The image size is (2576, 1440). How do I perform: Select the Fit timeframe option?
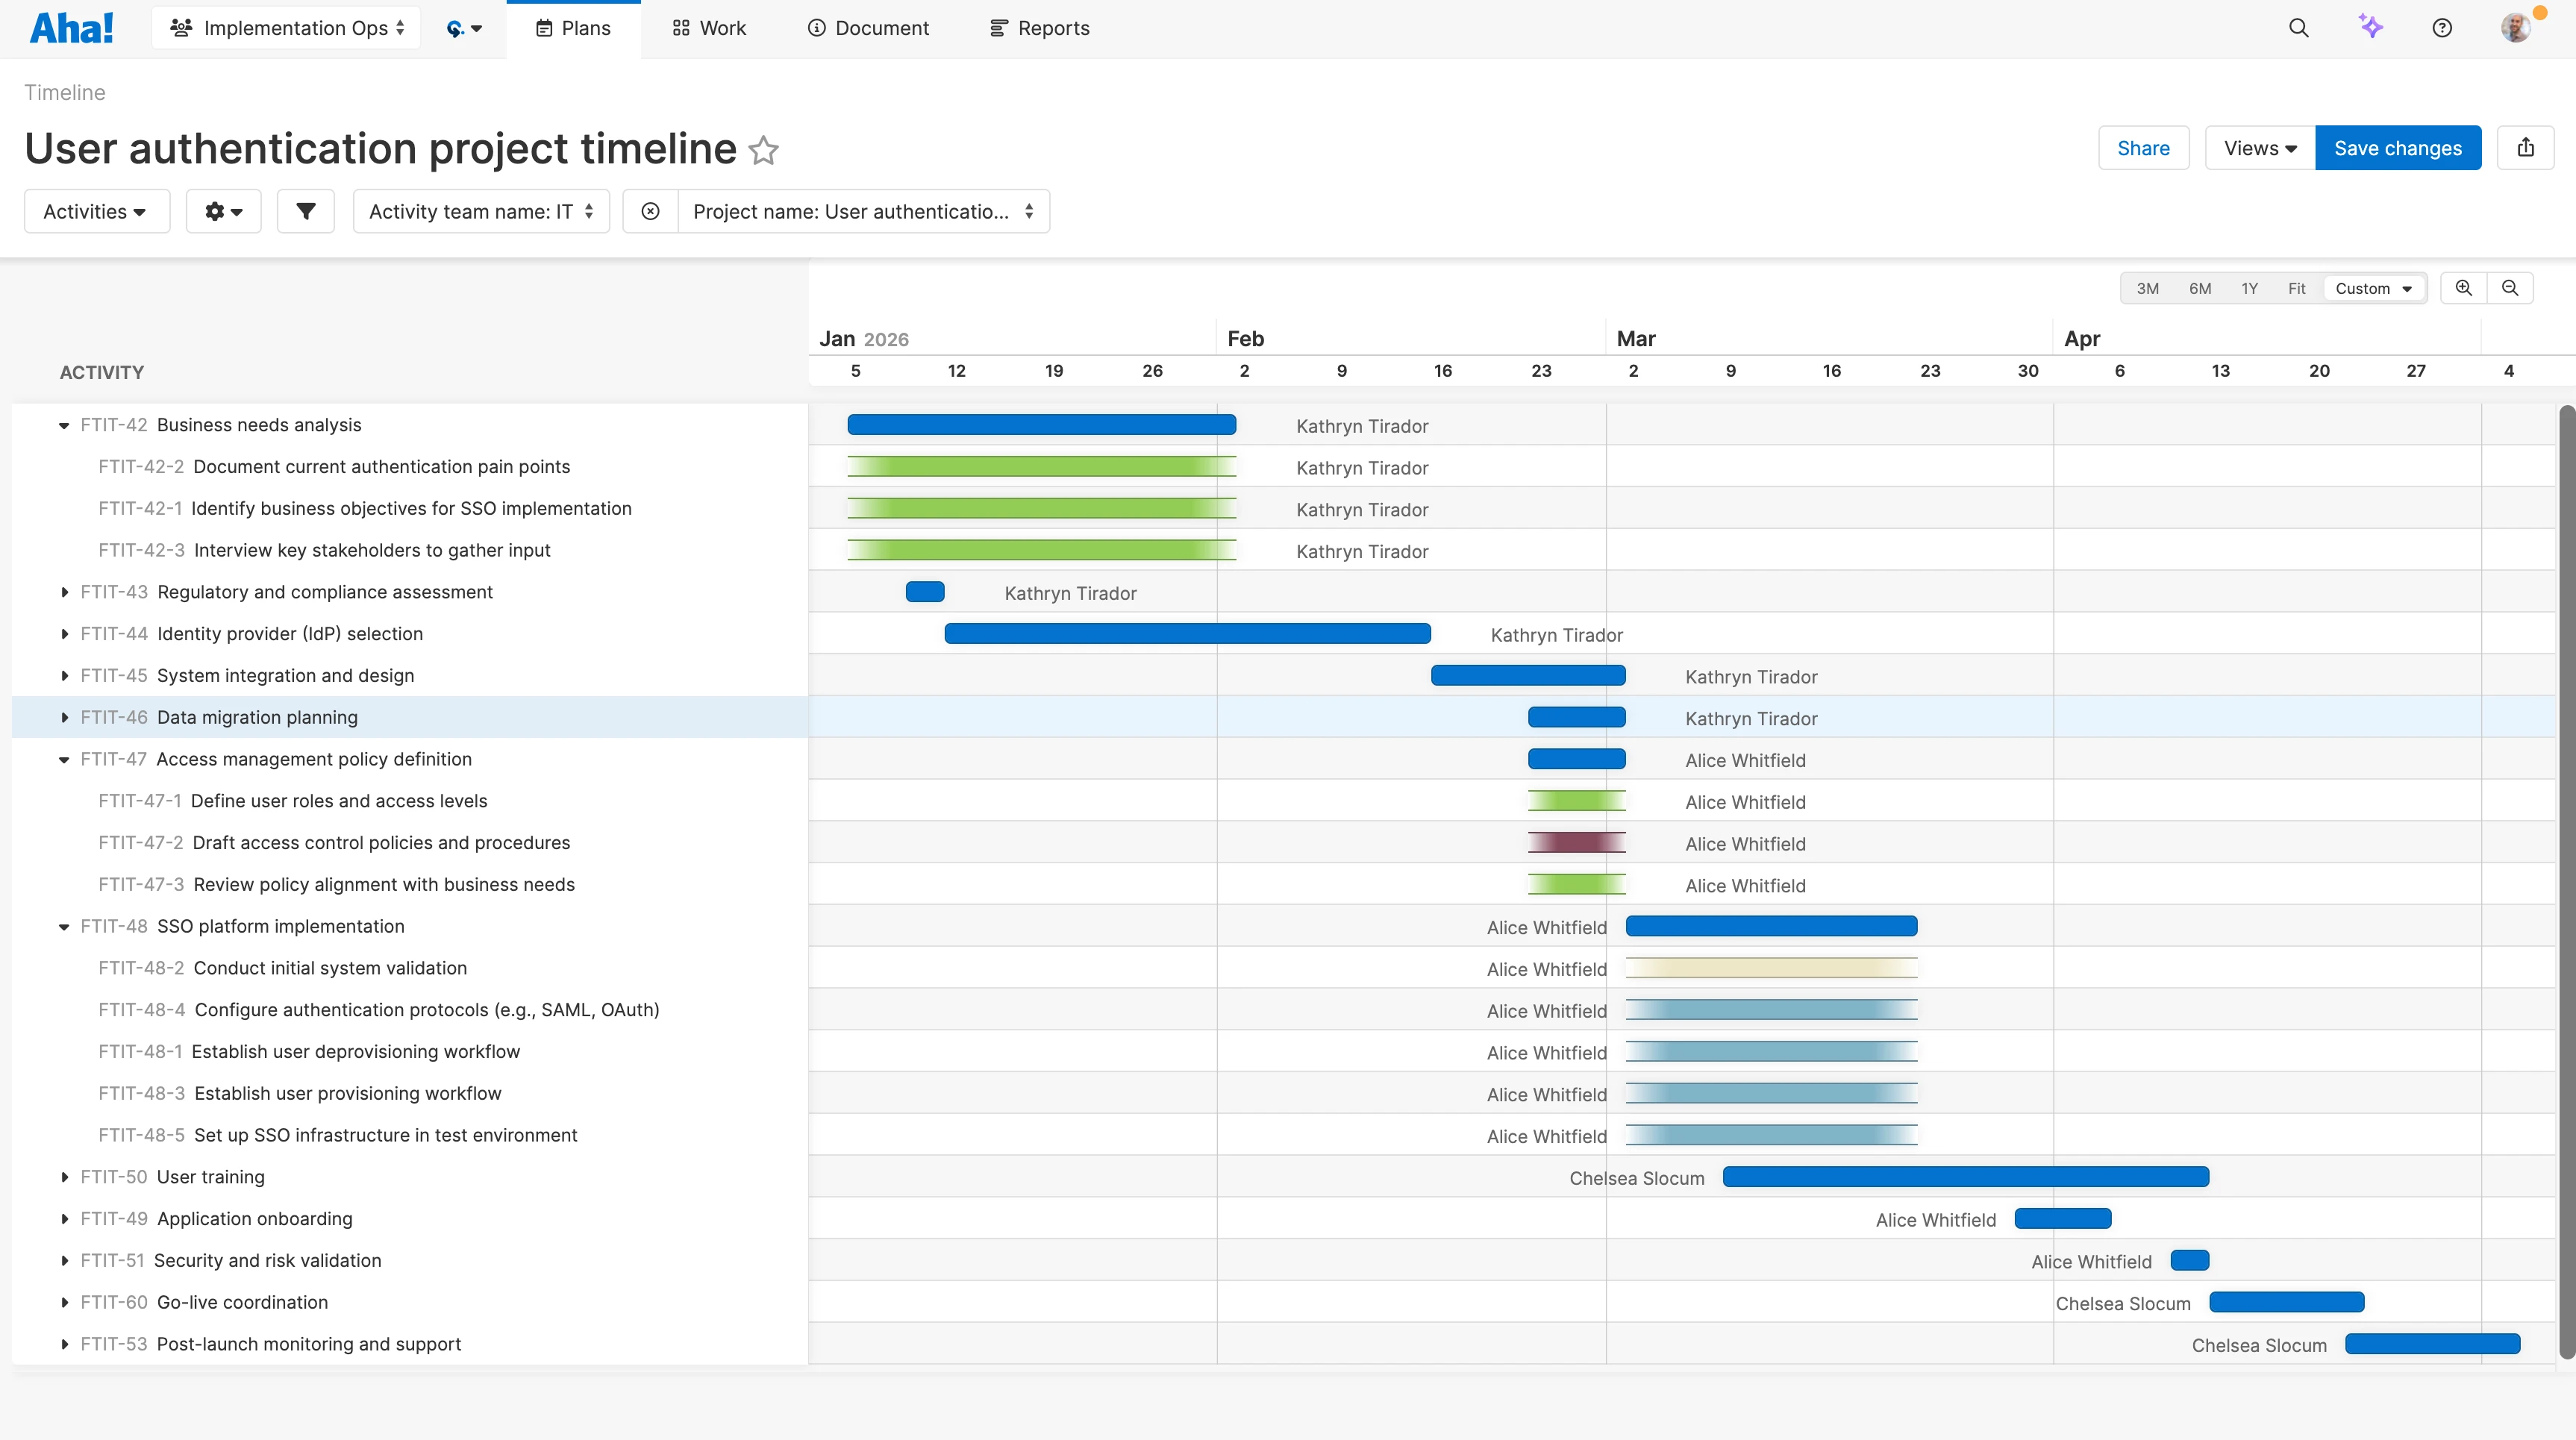[x=2296, y=288]
